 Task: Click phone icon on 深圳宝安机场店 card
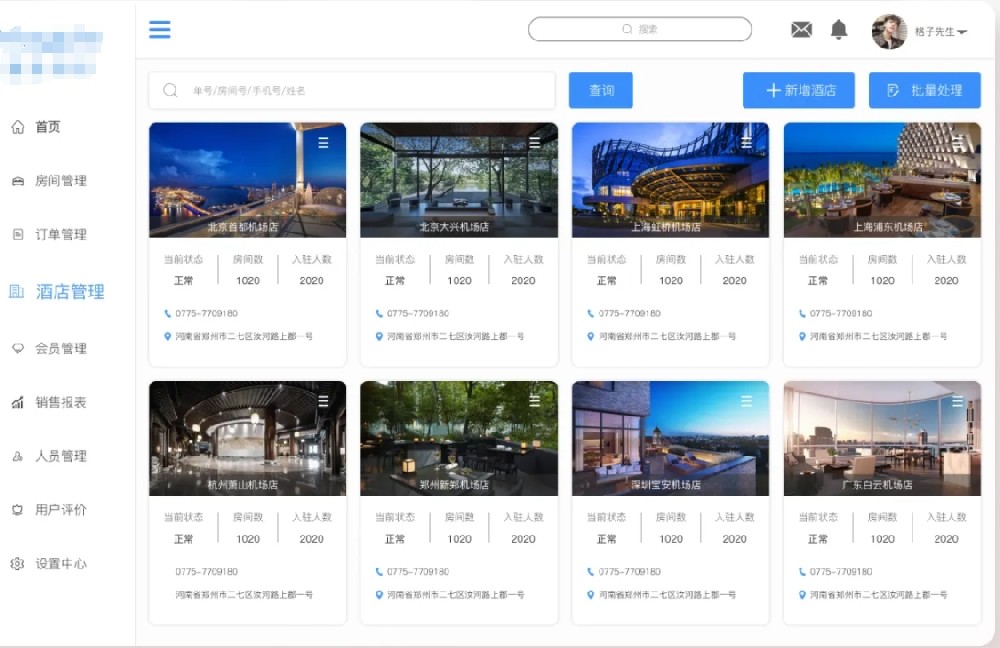pyautogui.click(x=591, y=571)
